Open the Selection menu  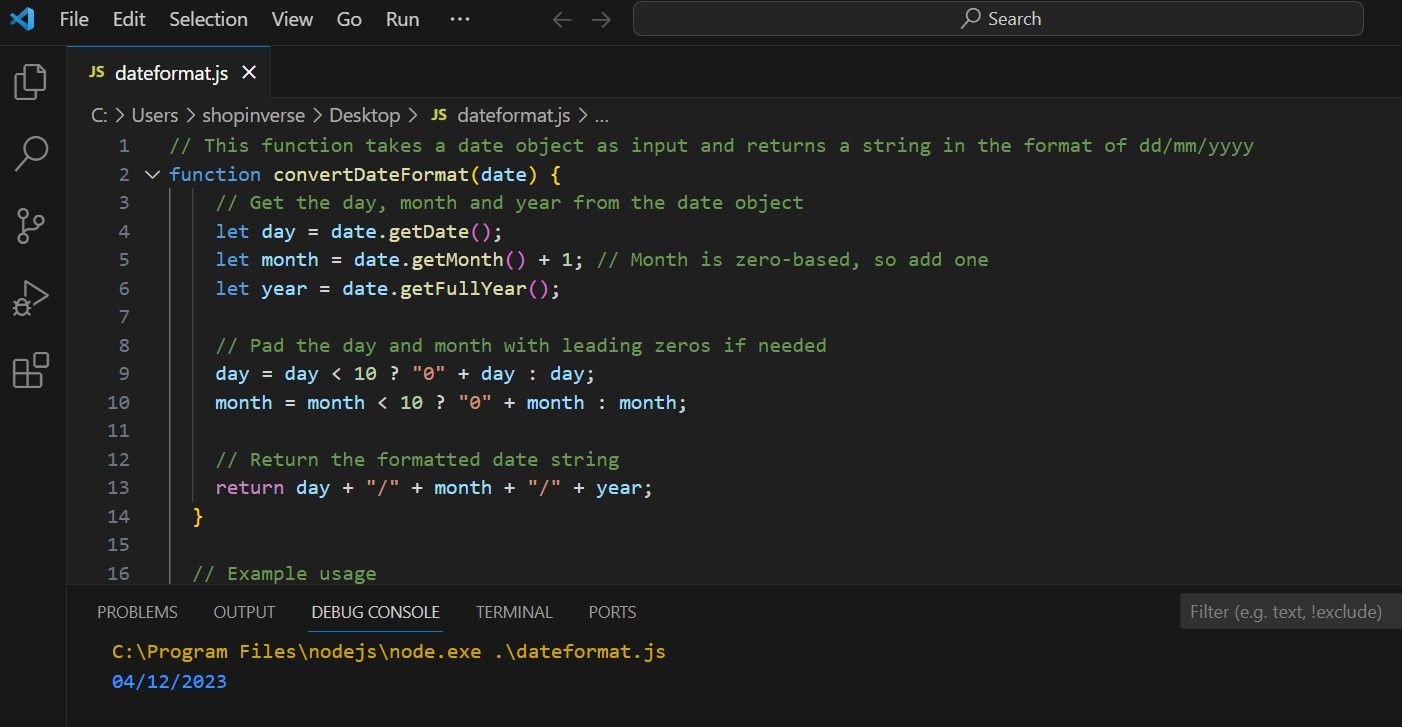[208, 19]
